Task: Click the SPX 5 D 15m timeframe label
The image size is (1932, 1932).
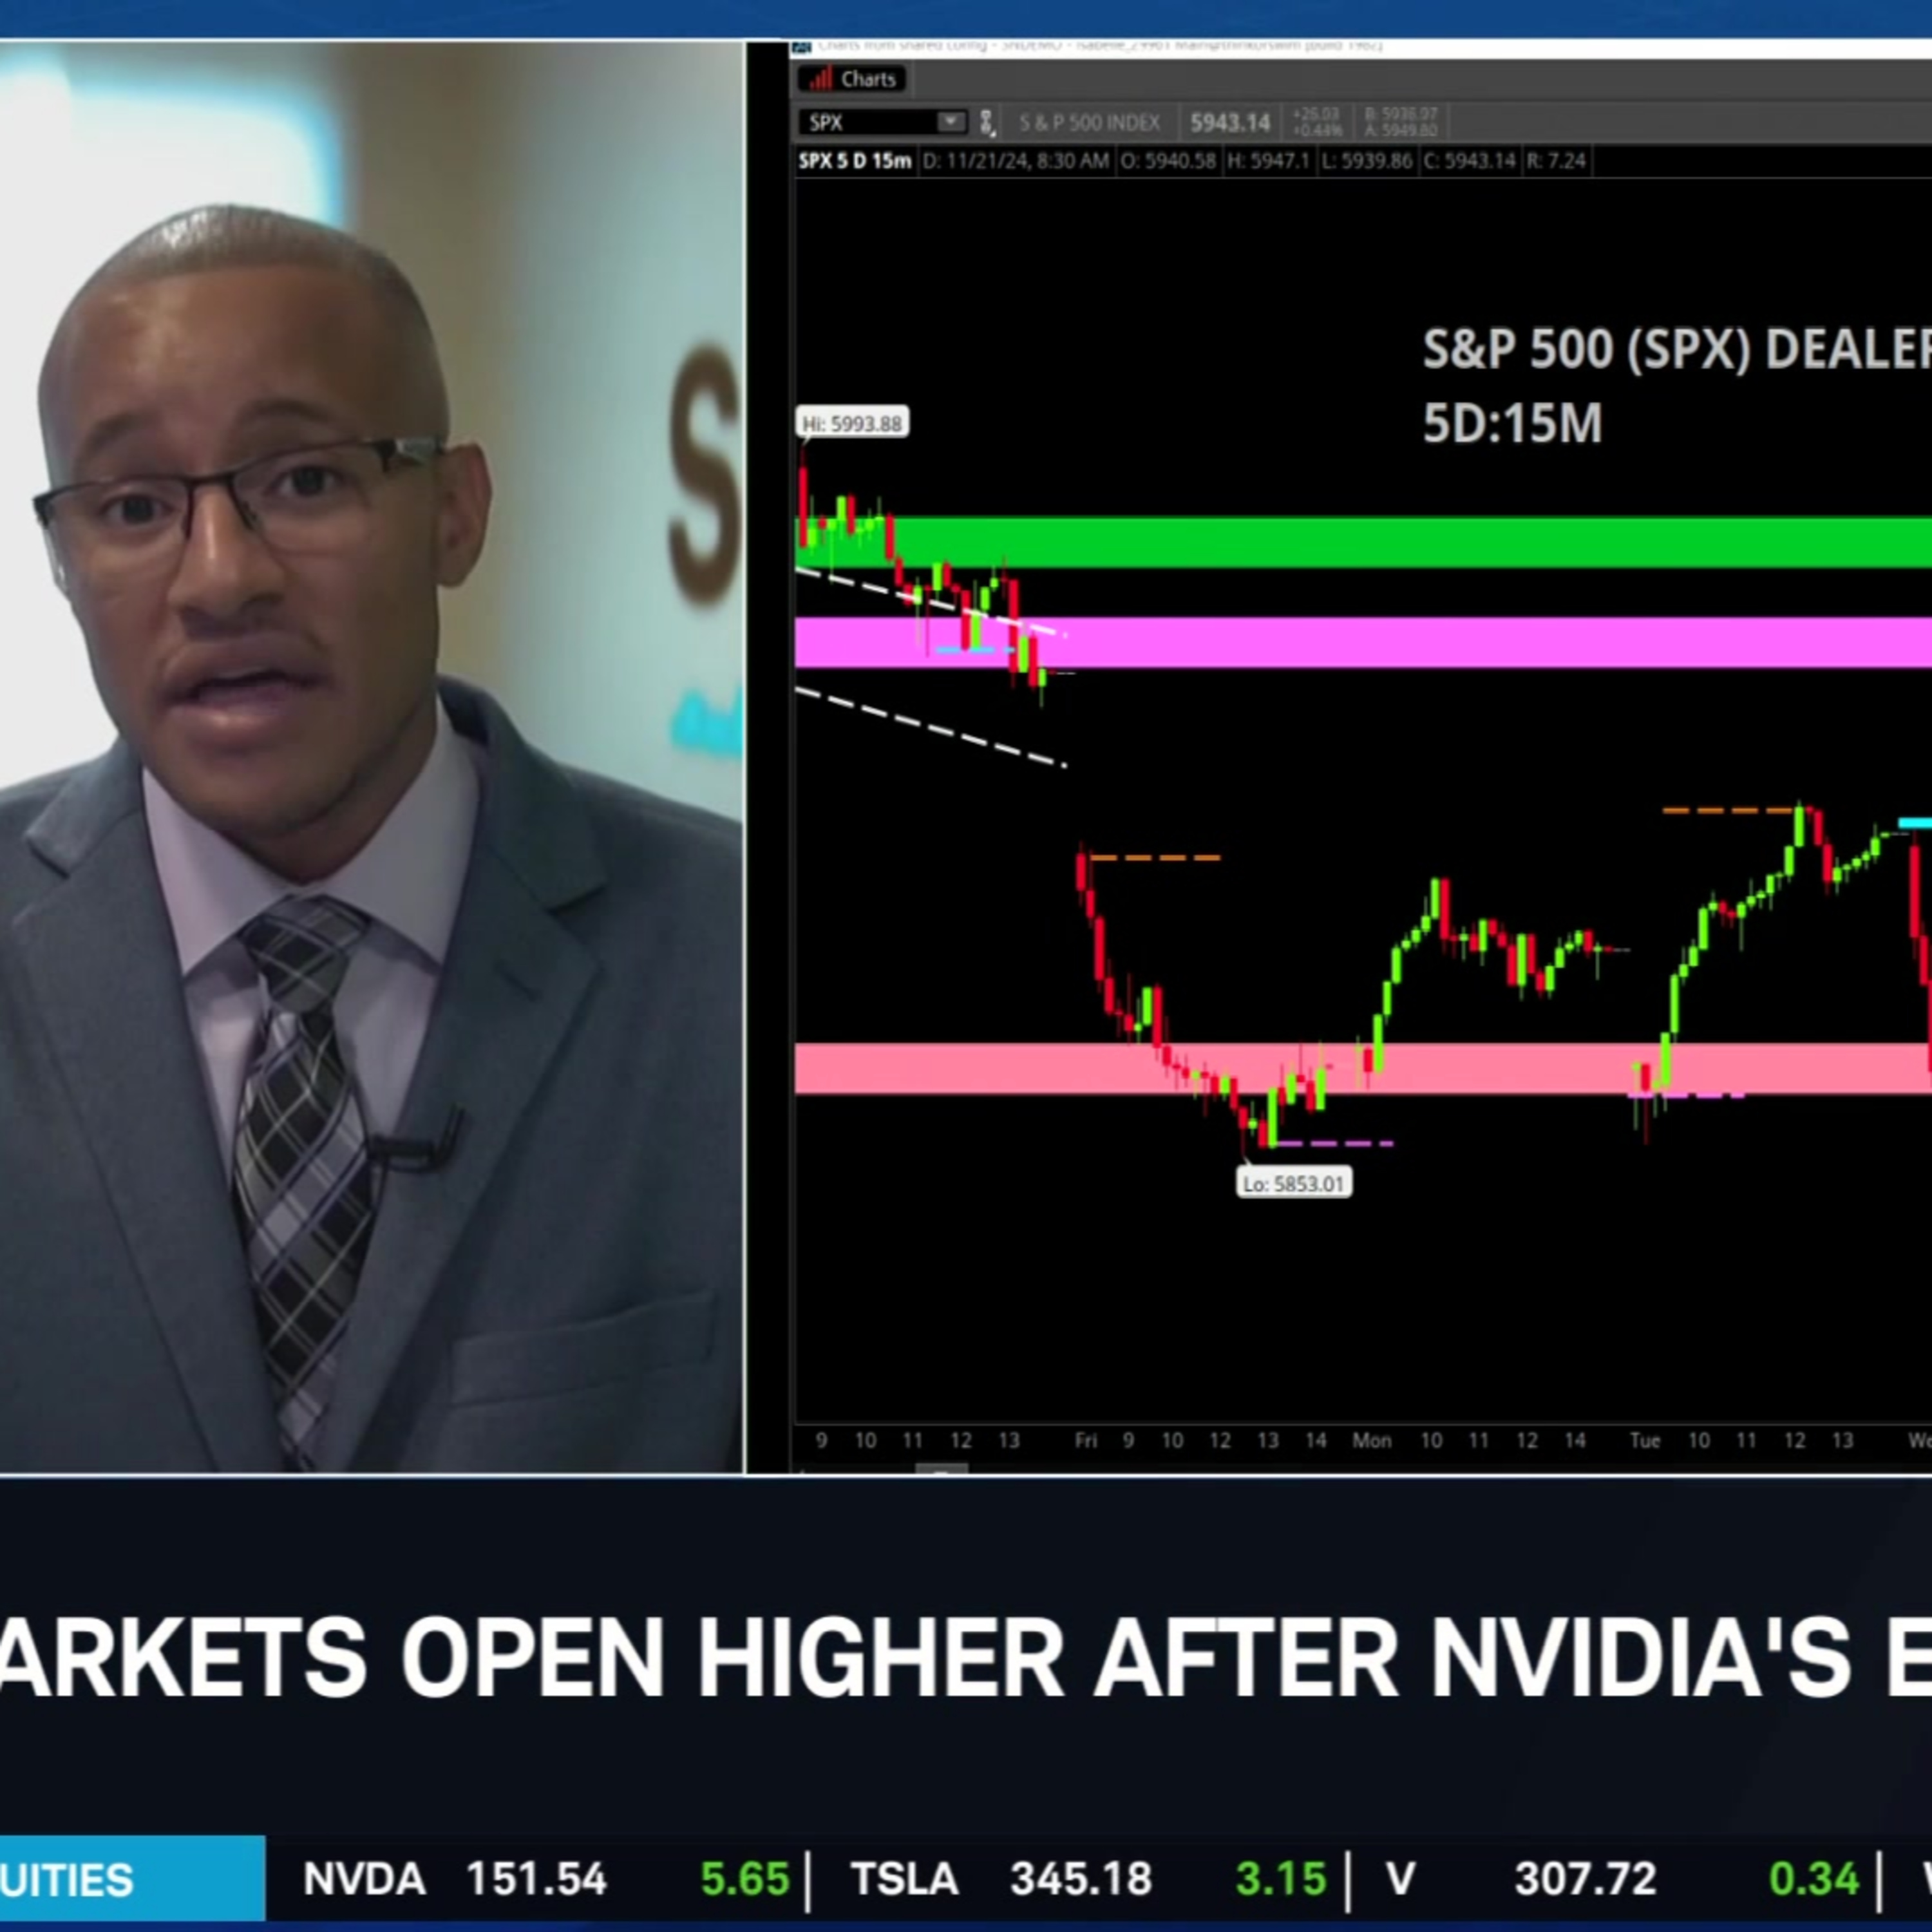Action: [x=855, y=161]
